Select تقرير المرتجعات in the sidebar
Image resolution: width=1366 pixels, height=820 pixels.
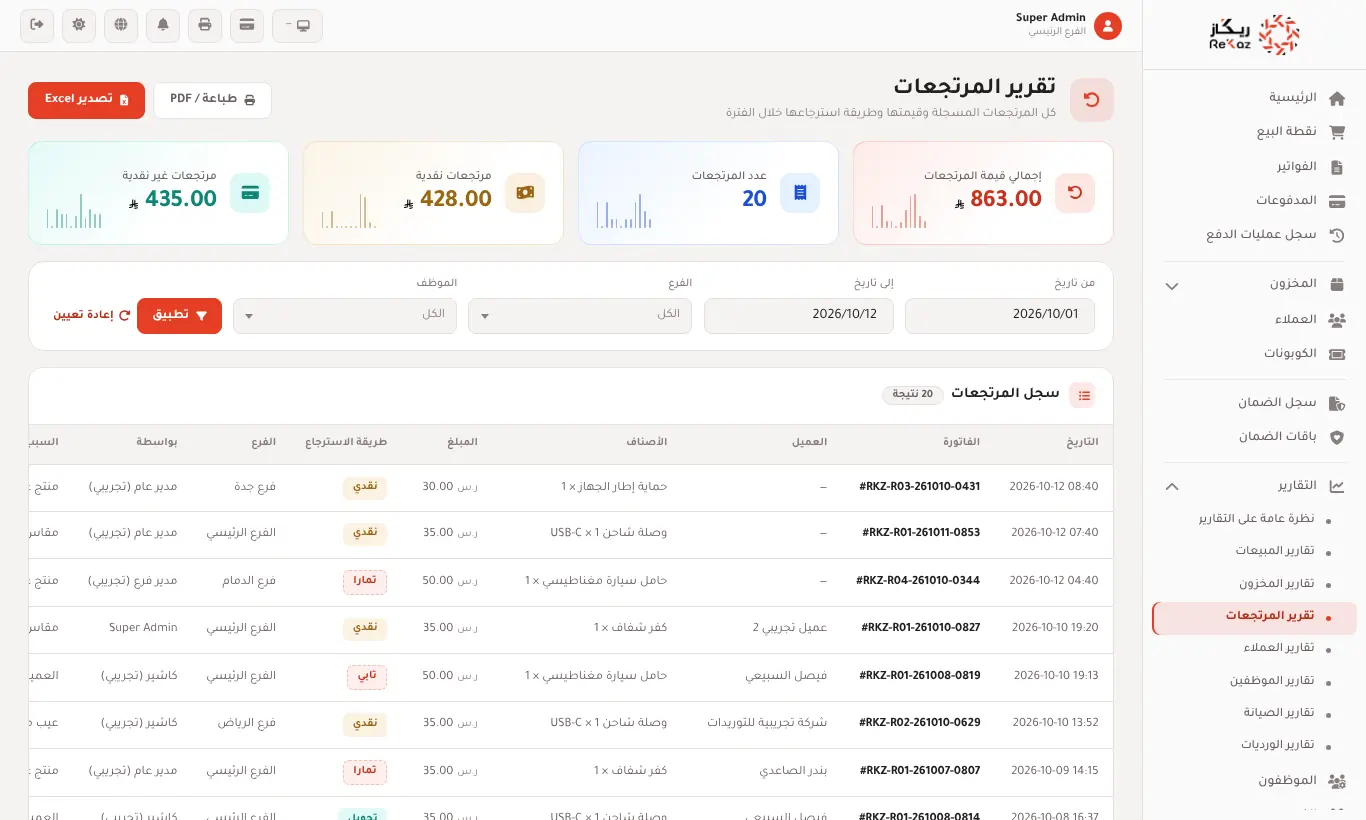pyautogui.click(x=1254, y=617)
